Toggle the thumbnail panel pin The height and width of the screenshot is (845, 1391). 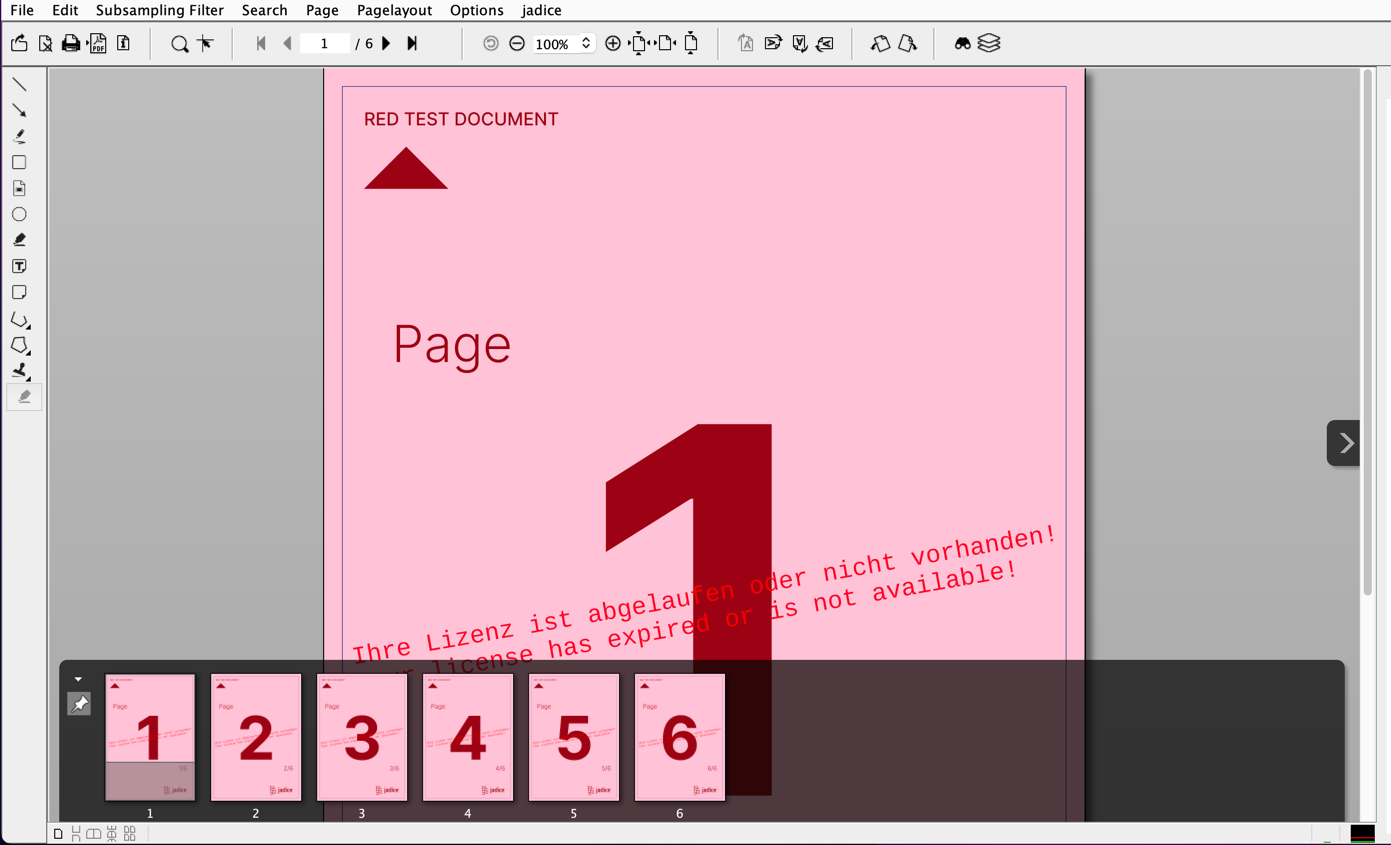(x=79, y=704)
